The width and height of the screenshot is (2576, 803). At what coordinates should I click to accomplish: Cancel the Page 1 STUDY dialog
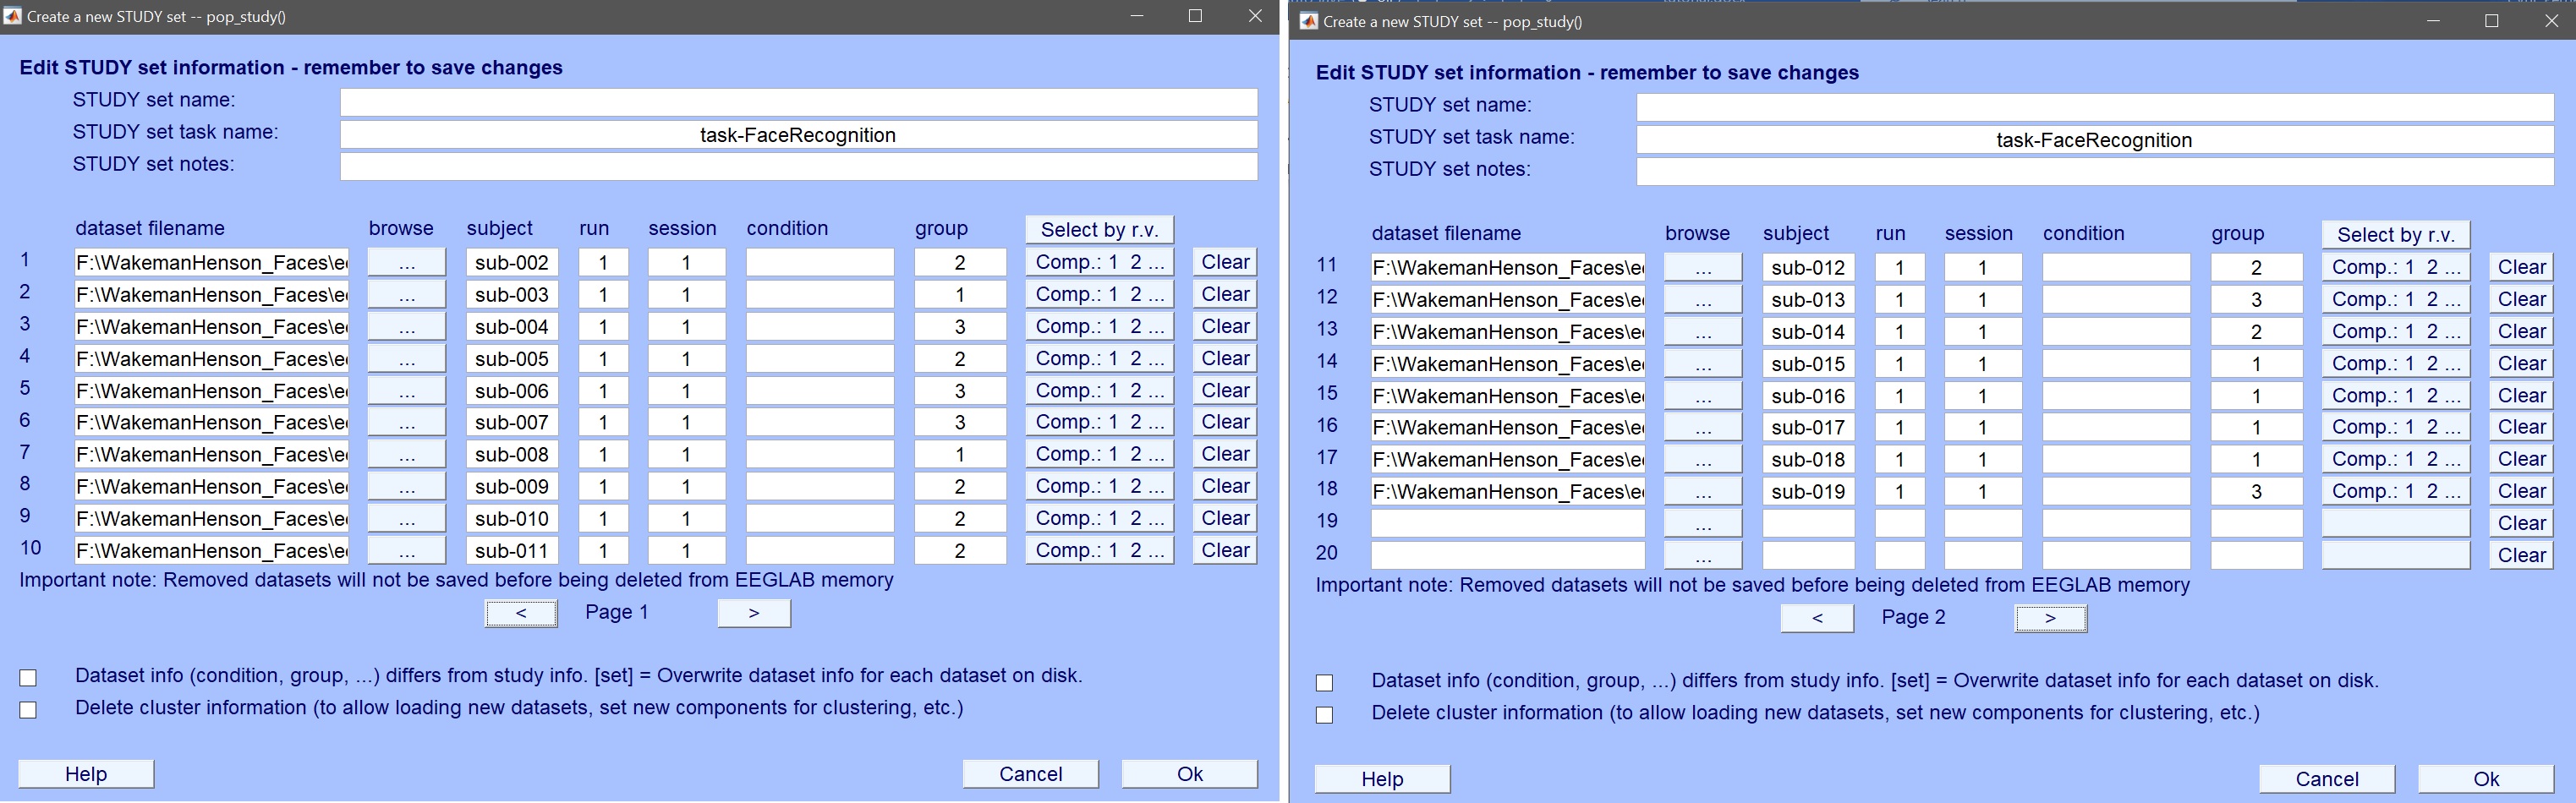[1030, 774]
